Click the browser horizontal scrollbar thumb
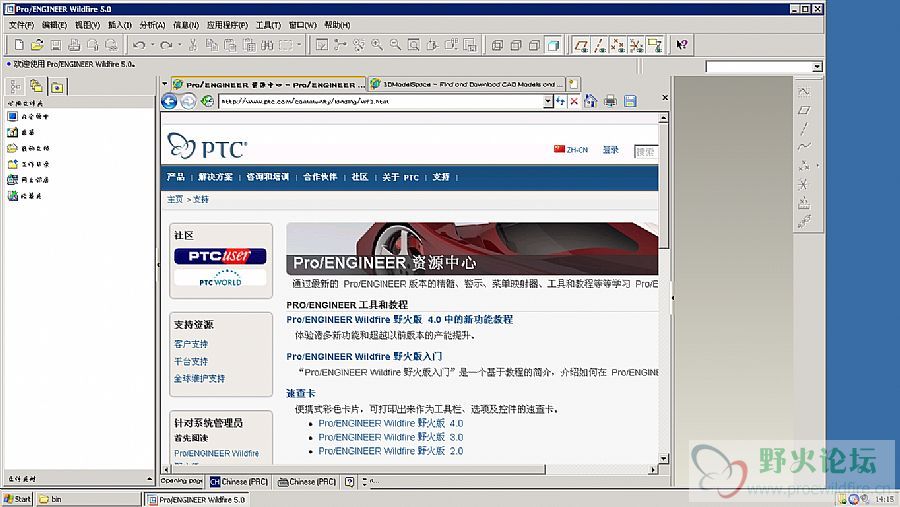Viewport: 900px width, 507px height. pyautogui.click(x=357, y=470)
